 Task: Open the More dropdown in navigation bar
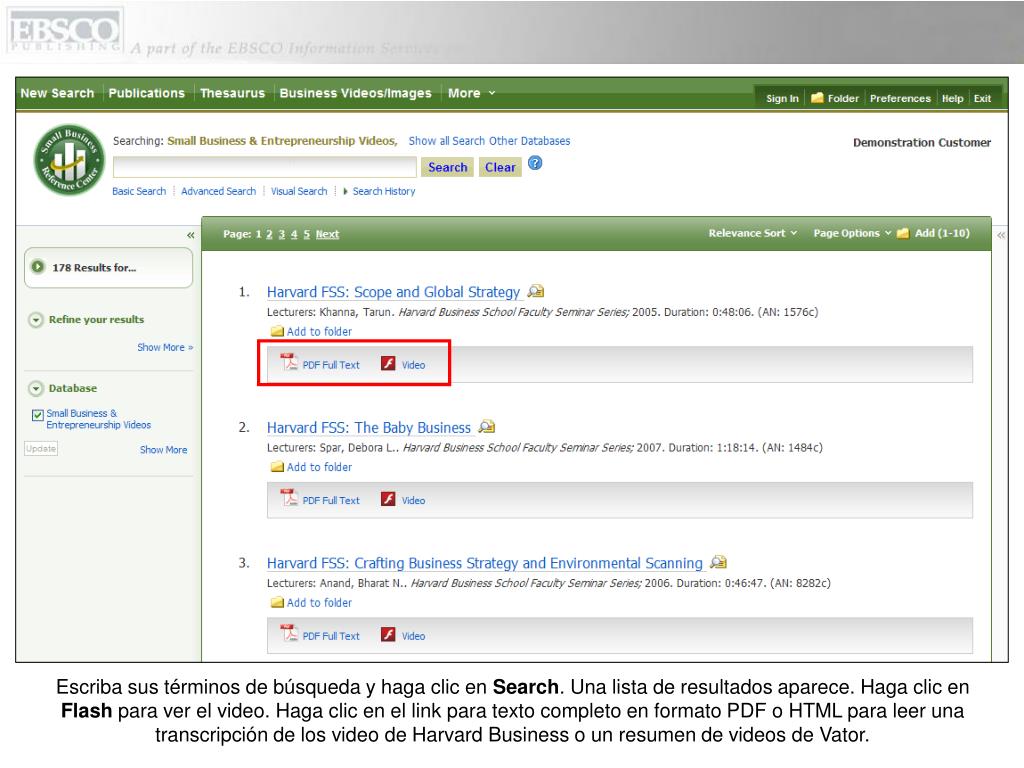472,93
